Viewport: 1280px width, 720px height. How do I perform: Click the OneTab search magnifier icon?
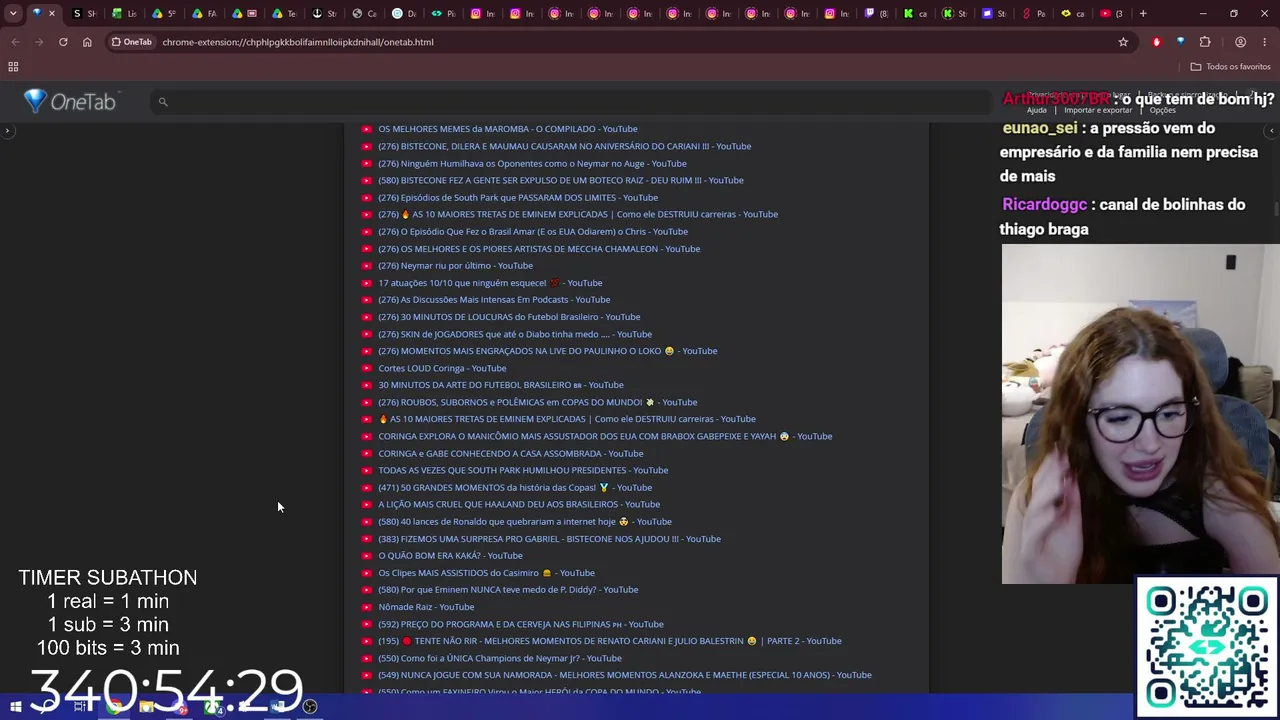(x=163, y=102)
